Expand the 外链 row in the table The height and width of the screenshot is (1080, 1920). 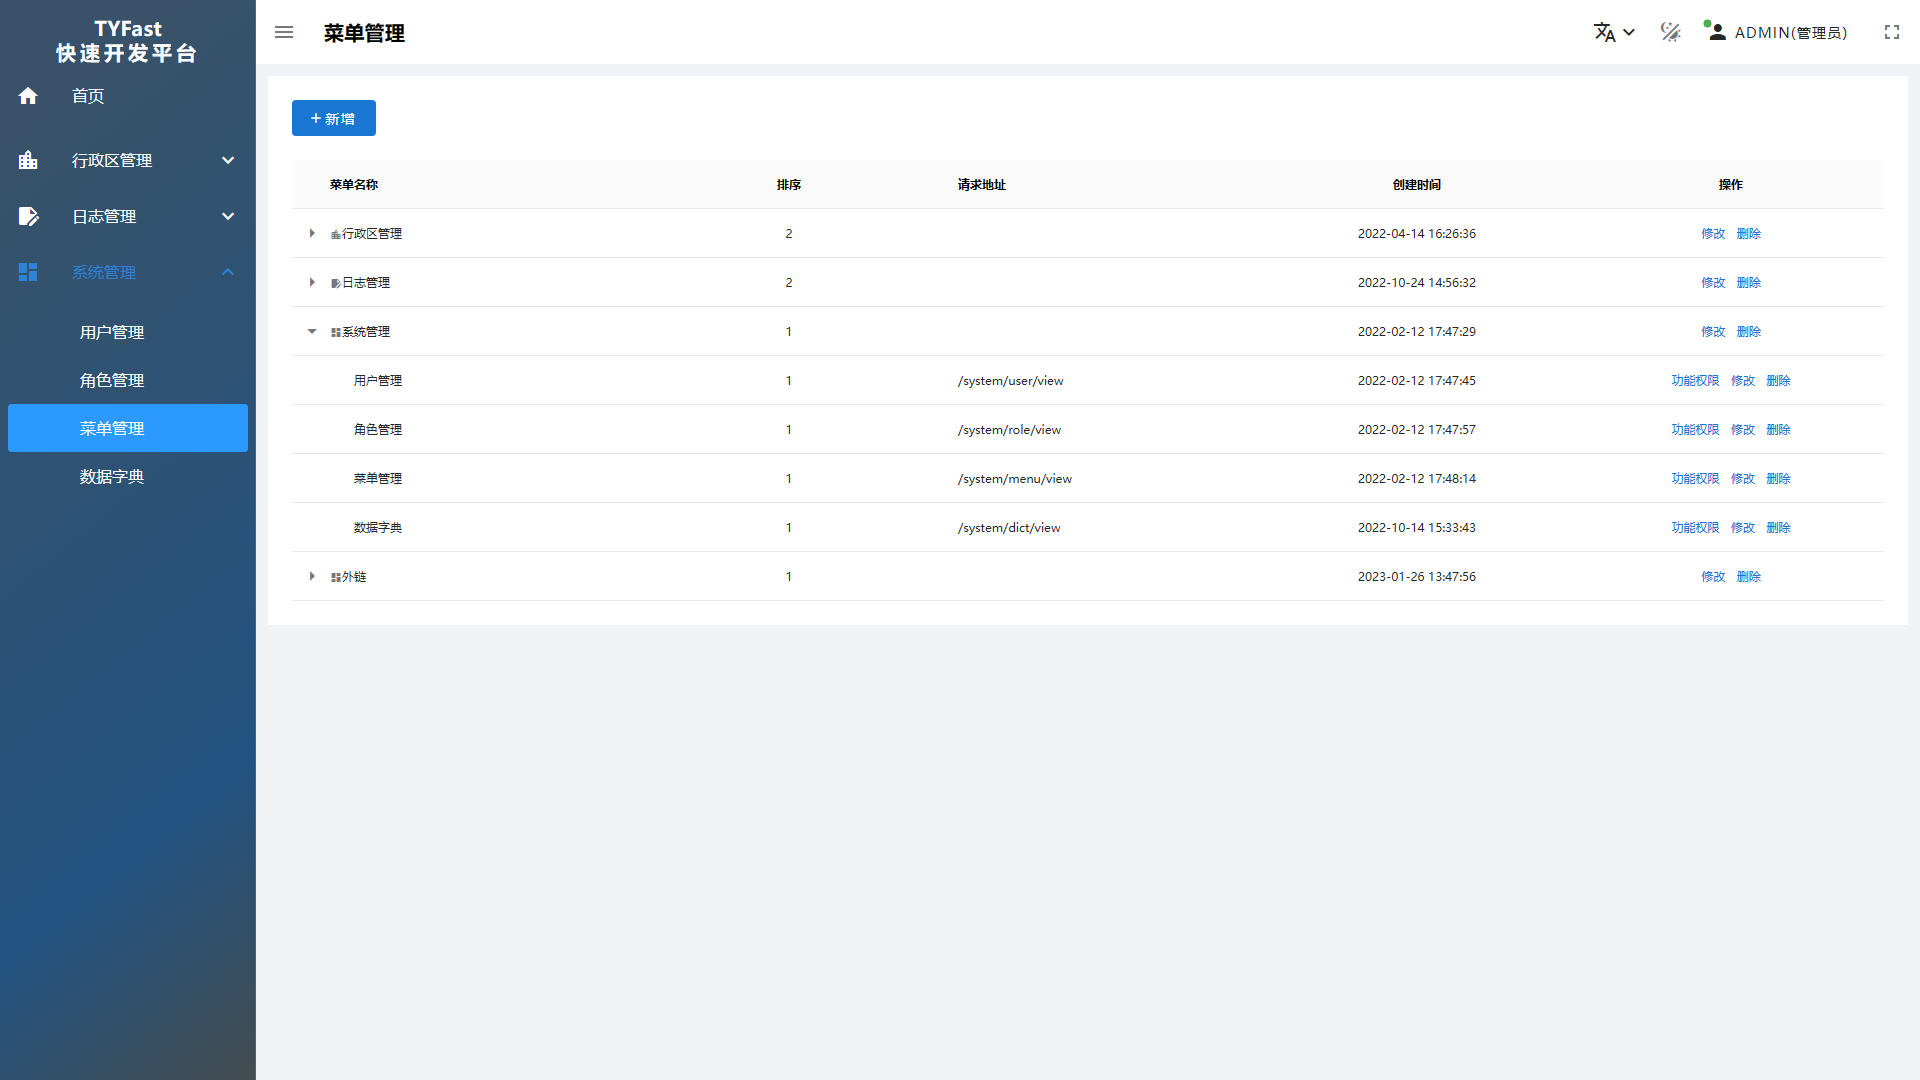pos(312,576)
